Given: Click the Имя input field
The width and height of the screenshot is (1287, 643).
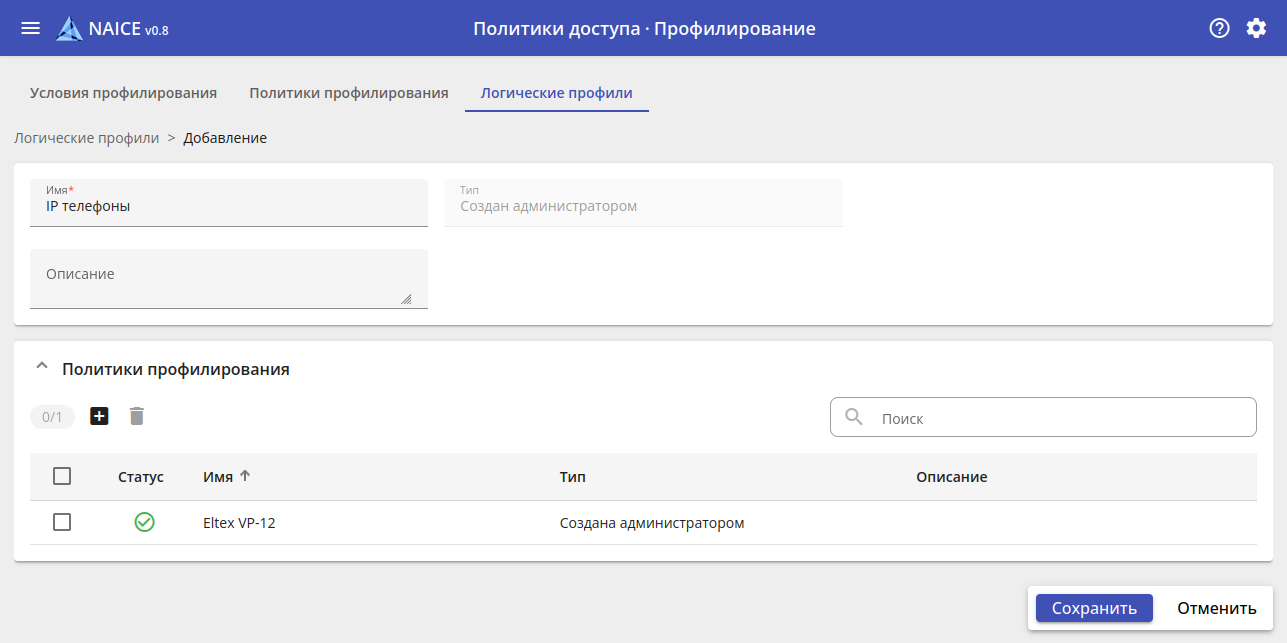Looking at the screenshot, I should tap(229, 207).
